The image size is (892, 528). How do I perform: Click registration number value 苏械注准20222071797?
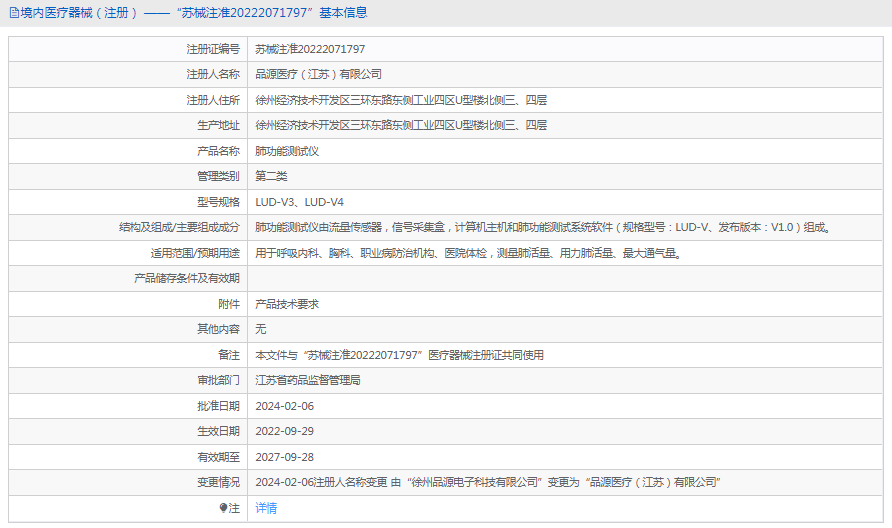(310, 49)
